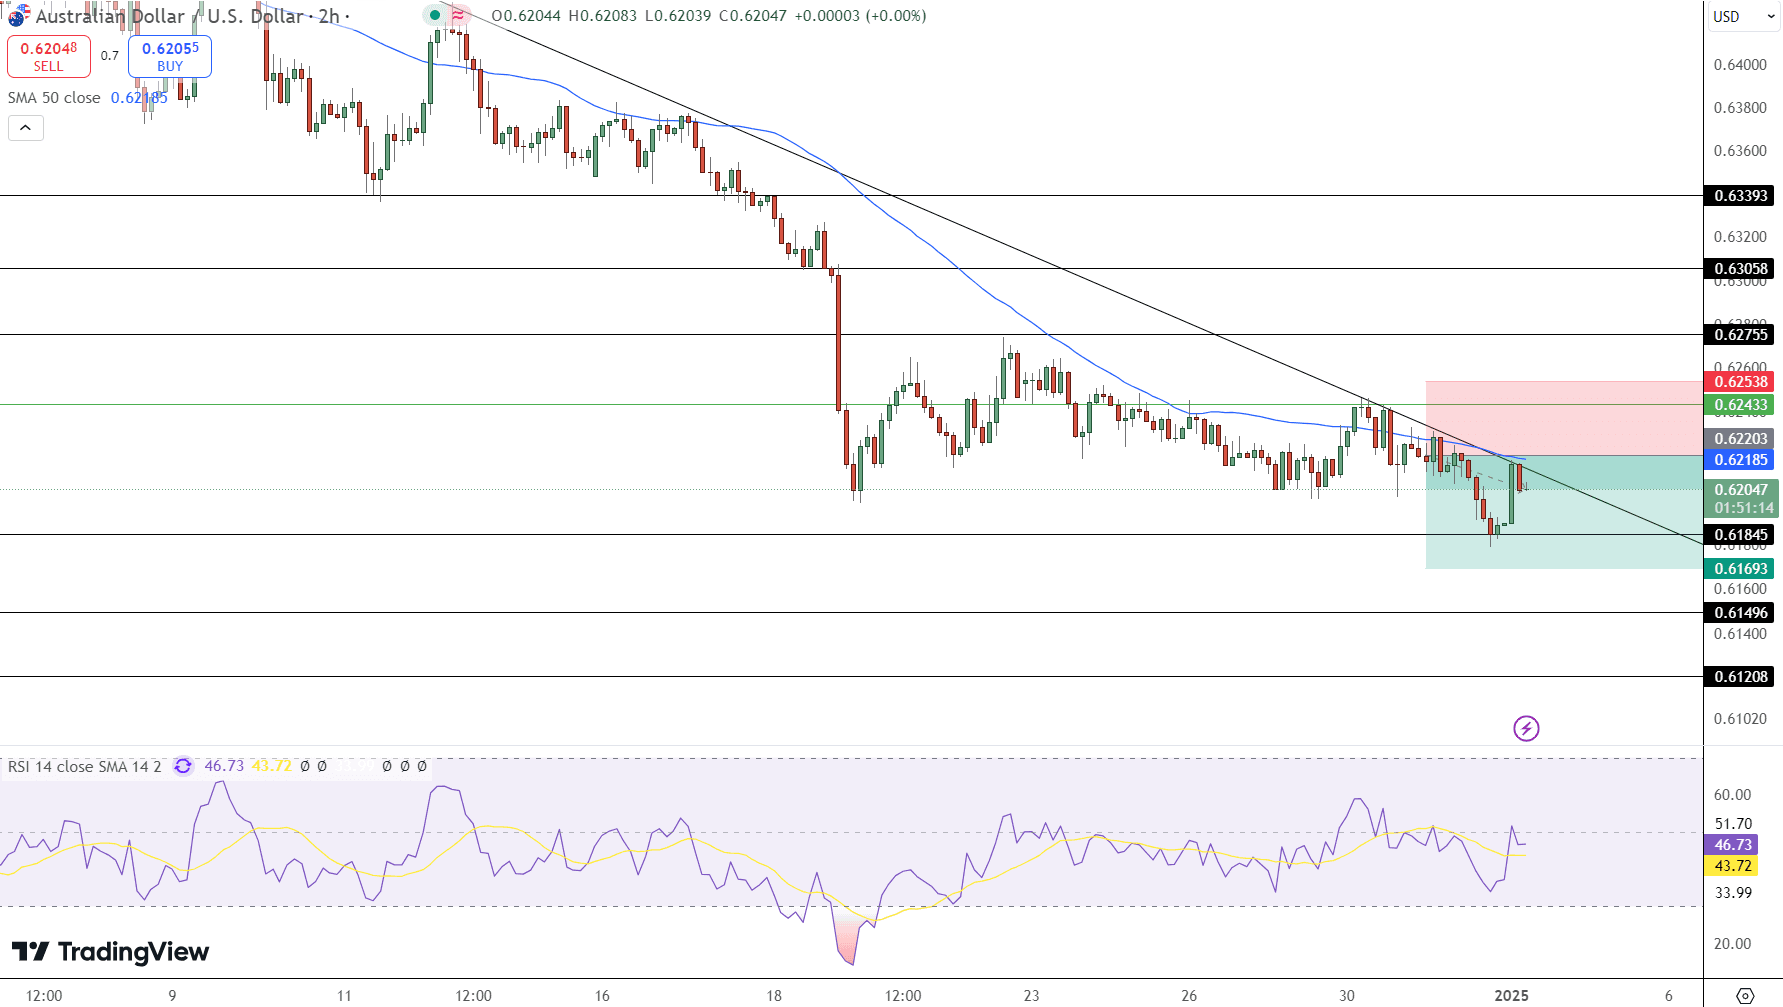The width and height of the screenshot is (1783, 1007).
Task: Click the SMA value 43.72 in RSI legend
Action: click(x=271, y=766)
